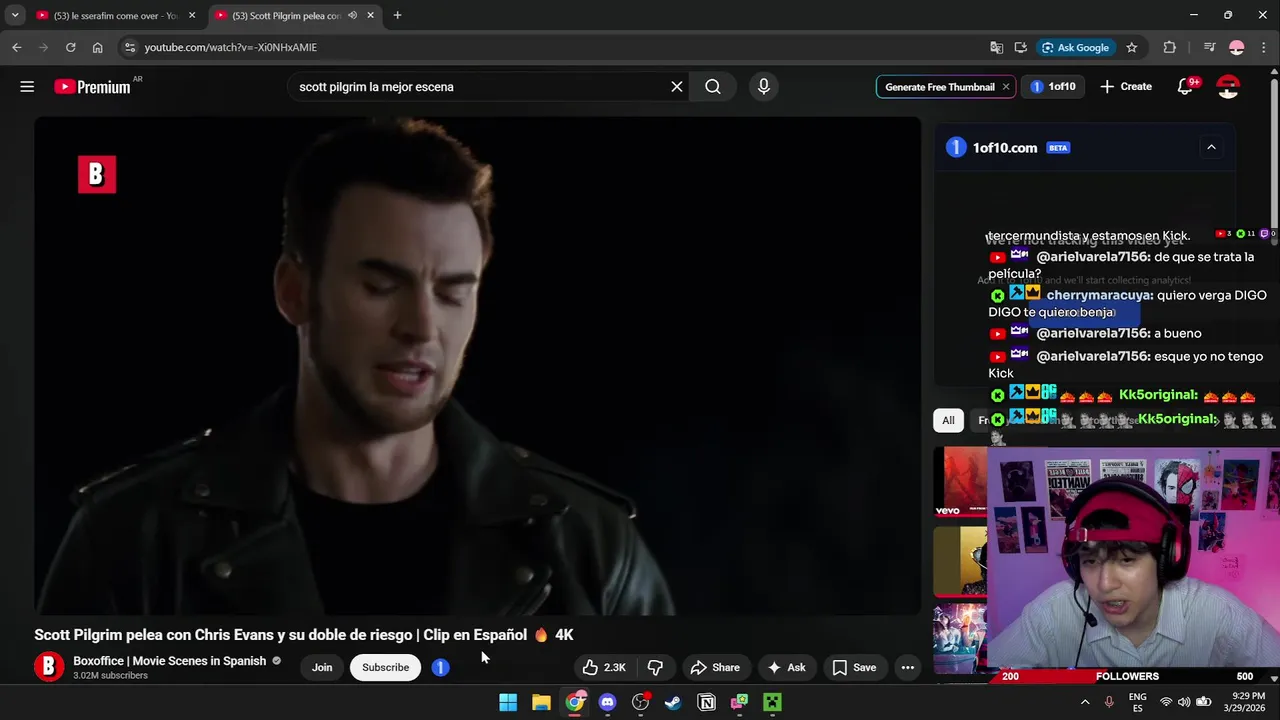
Task: Launch Steam from the taskbar
Action: [x=673, y=702]
